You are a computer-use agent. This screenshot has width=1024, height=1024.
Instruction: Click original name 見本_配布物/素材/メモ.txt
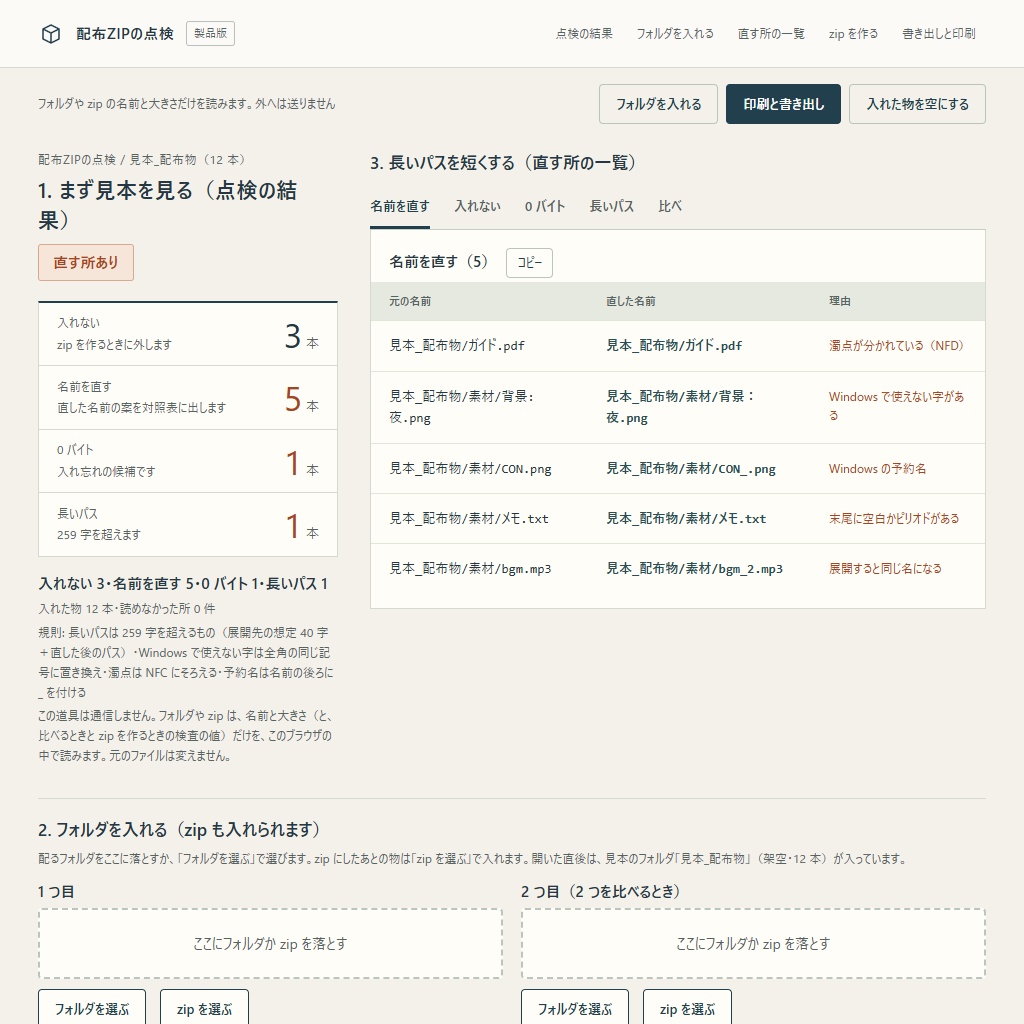[x=469, y=519]
